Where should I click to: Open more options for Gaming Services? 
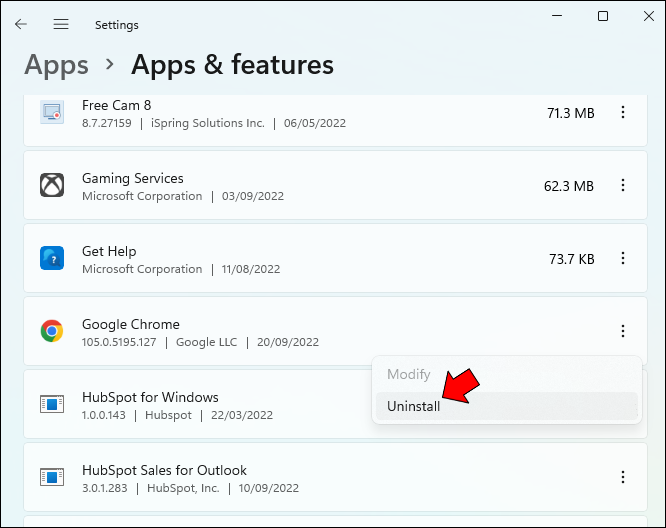pyautogui.click(x=623, y=185)
